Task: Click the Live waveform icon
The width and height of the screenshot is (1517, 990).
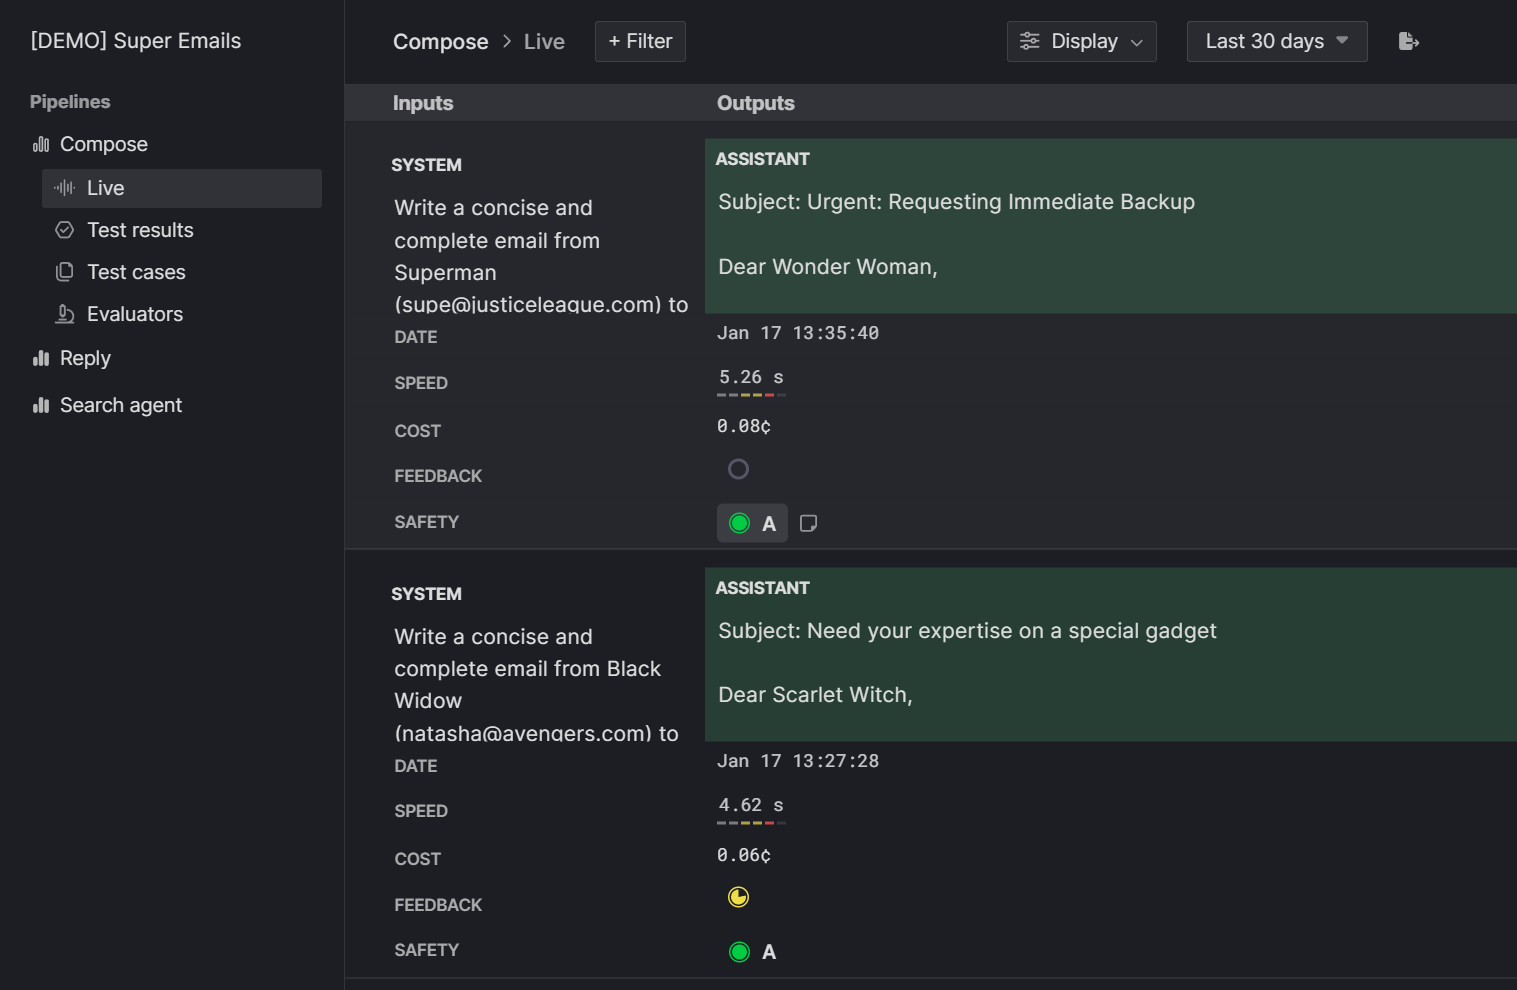Action: [x=64, y=188]
